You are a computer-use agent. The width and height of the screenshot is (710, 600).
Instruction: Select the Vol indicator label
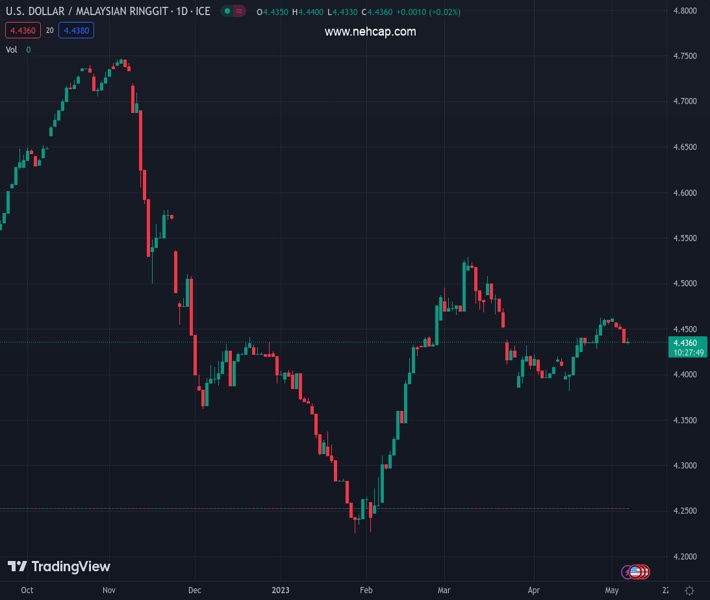[12, 49]
